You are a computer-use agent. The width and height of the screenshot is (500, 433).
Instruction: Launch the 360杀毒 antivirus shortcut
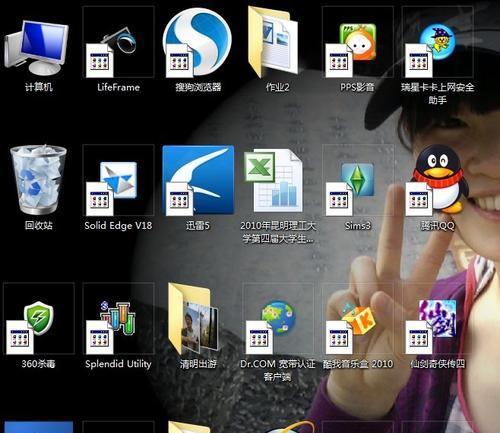[x=39, y=318]
